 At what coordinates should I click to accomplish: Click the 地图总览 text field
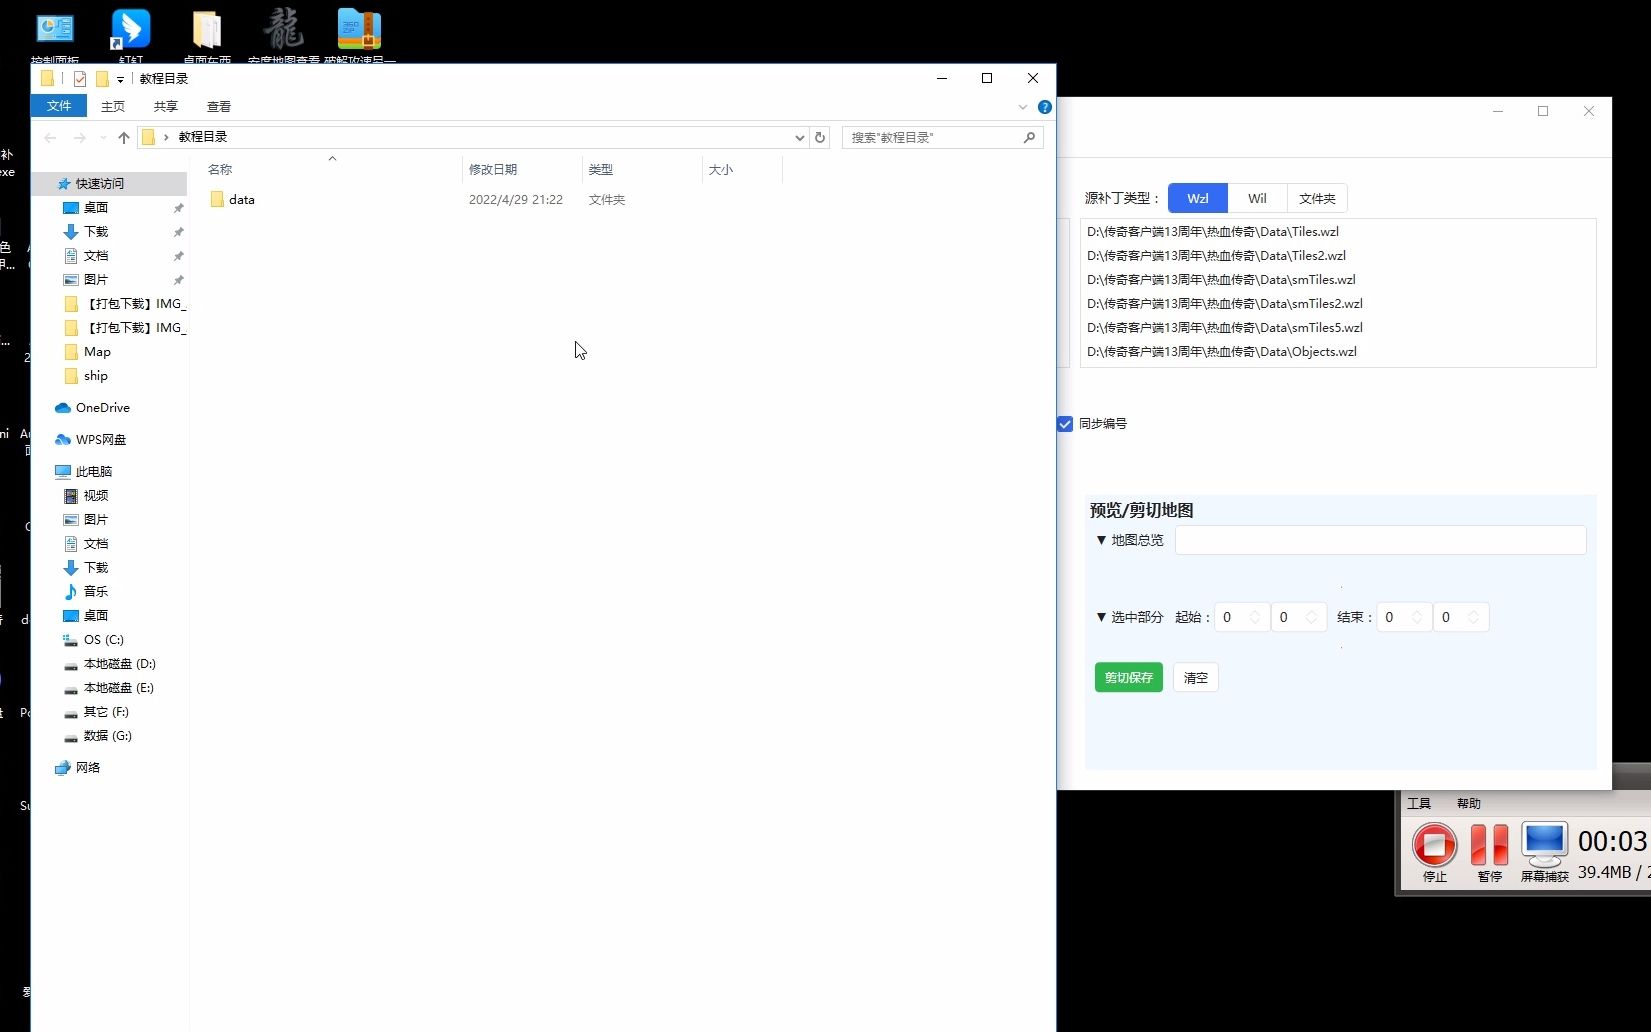[x=1380, y=540]
